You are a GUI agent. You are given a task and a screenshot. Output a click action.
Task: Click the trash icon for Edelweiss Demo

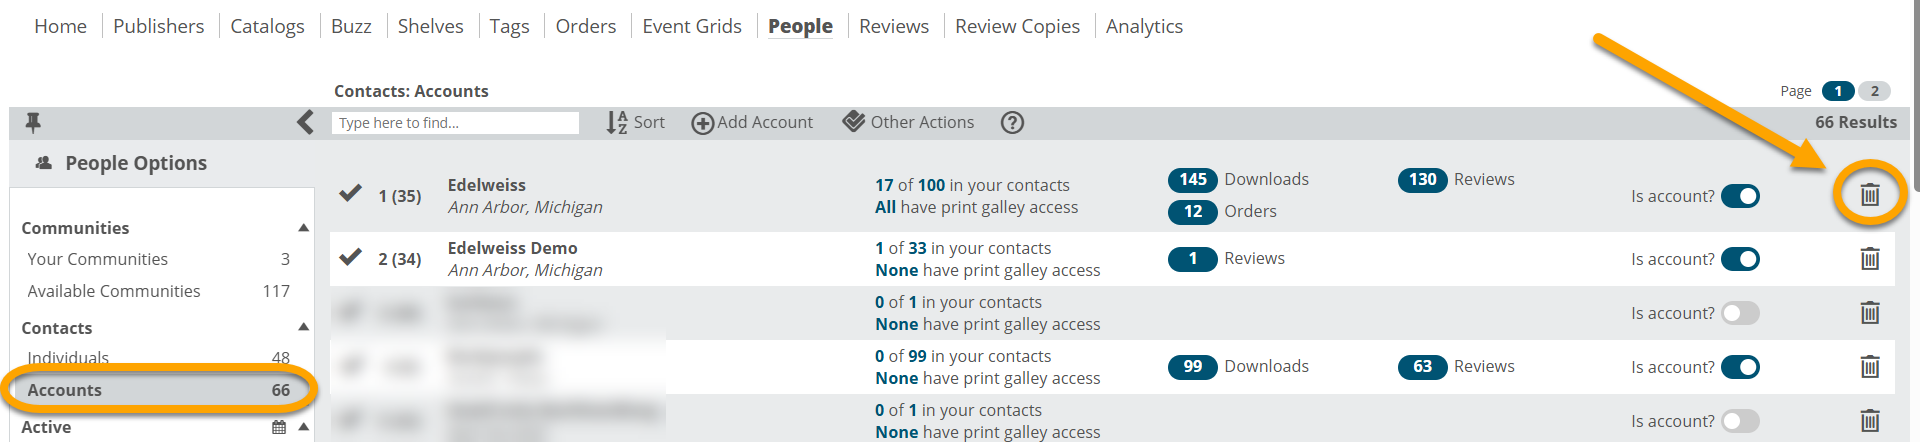point(1869,259)
